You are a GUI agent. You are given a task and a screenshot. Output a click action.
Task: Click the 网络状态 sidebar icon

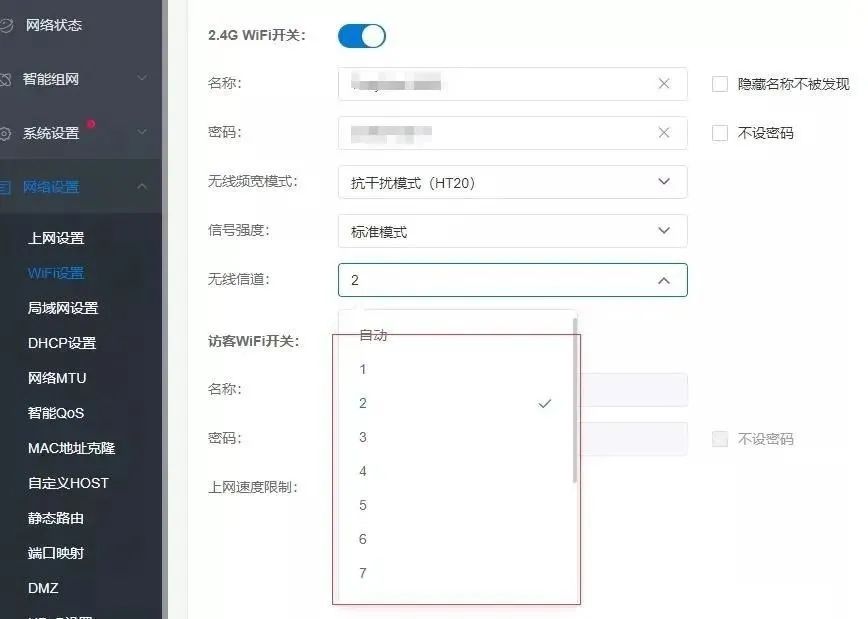point(6,25)
